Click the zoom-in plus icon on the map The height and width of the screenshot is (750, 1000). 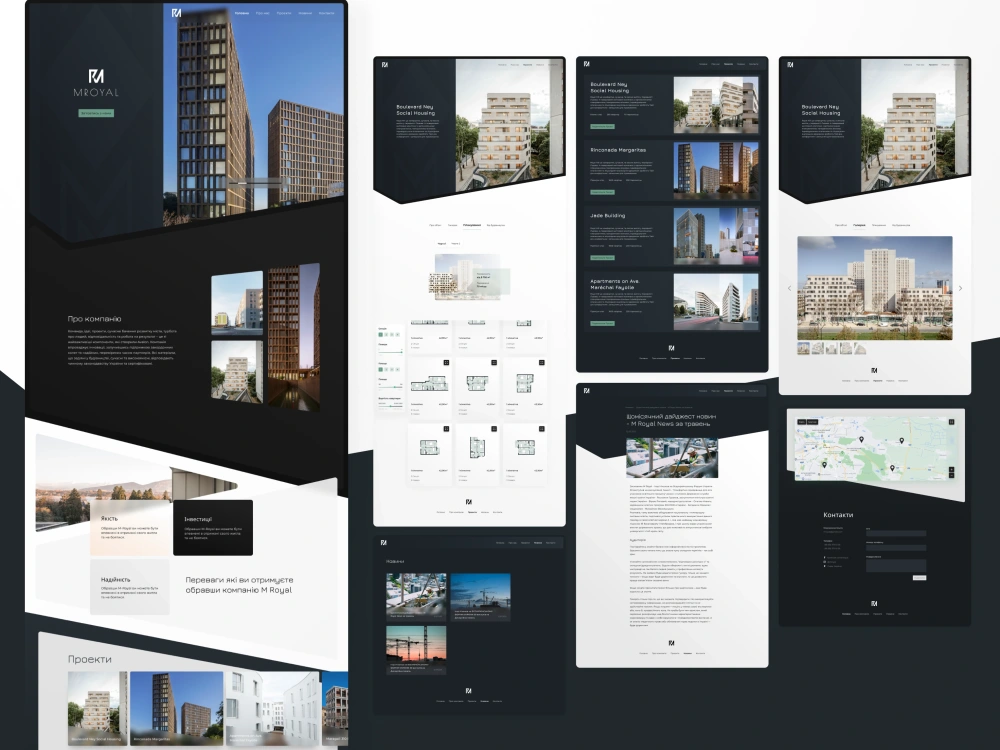[952, 470]
